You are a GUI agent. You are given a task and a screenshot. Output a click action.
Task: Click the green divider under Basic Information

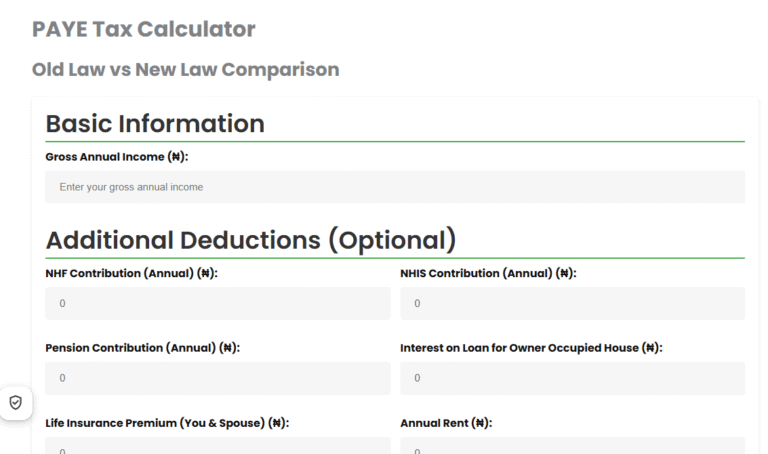tap(395, 142)
